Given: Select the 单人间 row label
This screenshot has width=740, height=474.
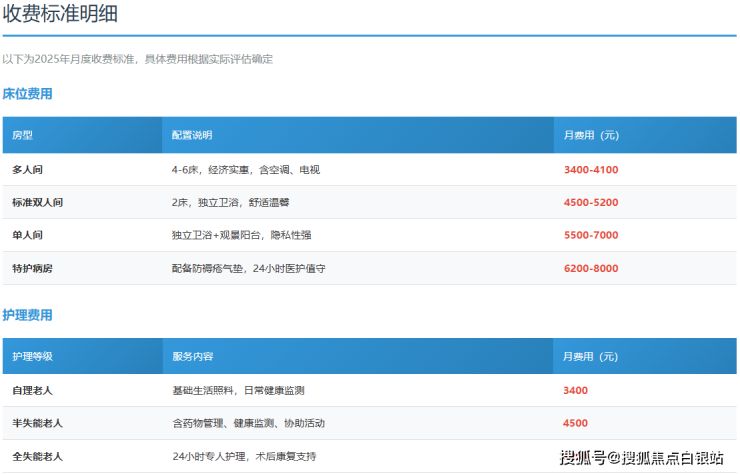Looking at the screenshot, I should 27,236.
